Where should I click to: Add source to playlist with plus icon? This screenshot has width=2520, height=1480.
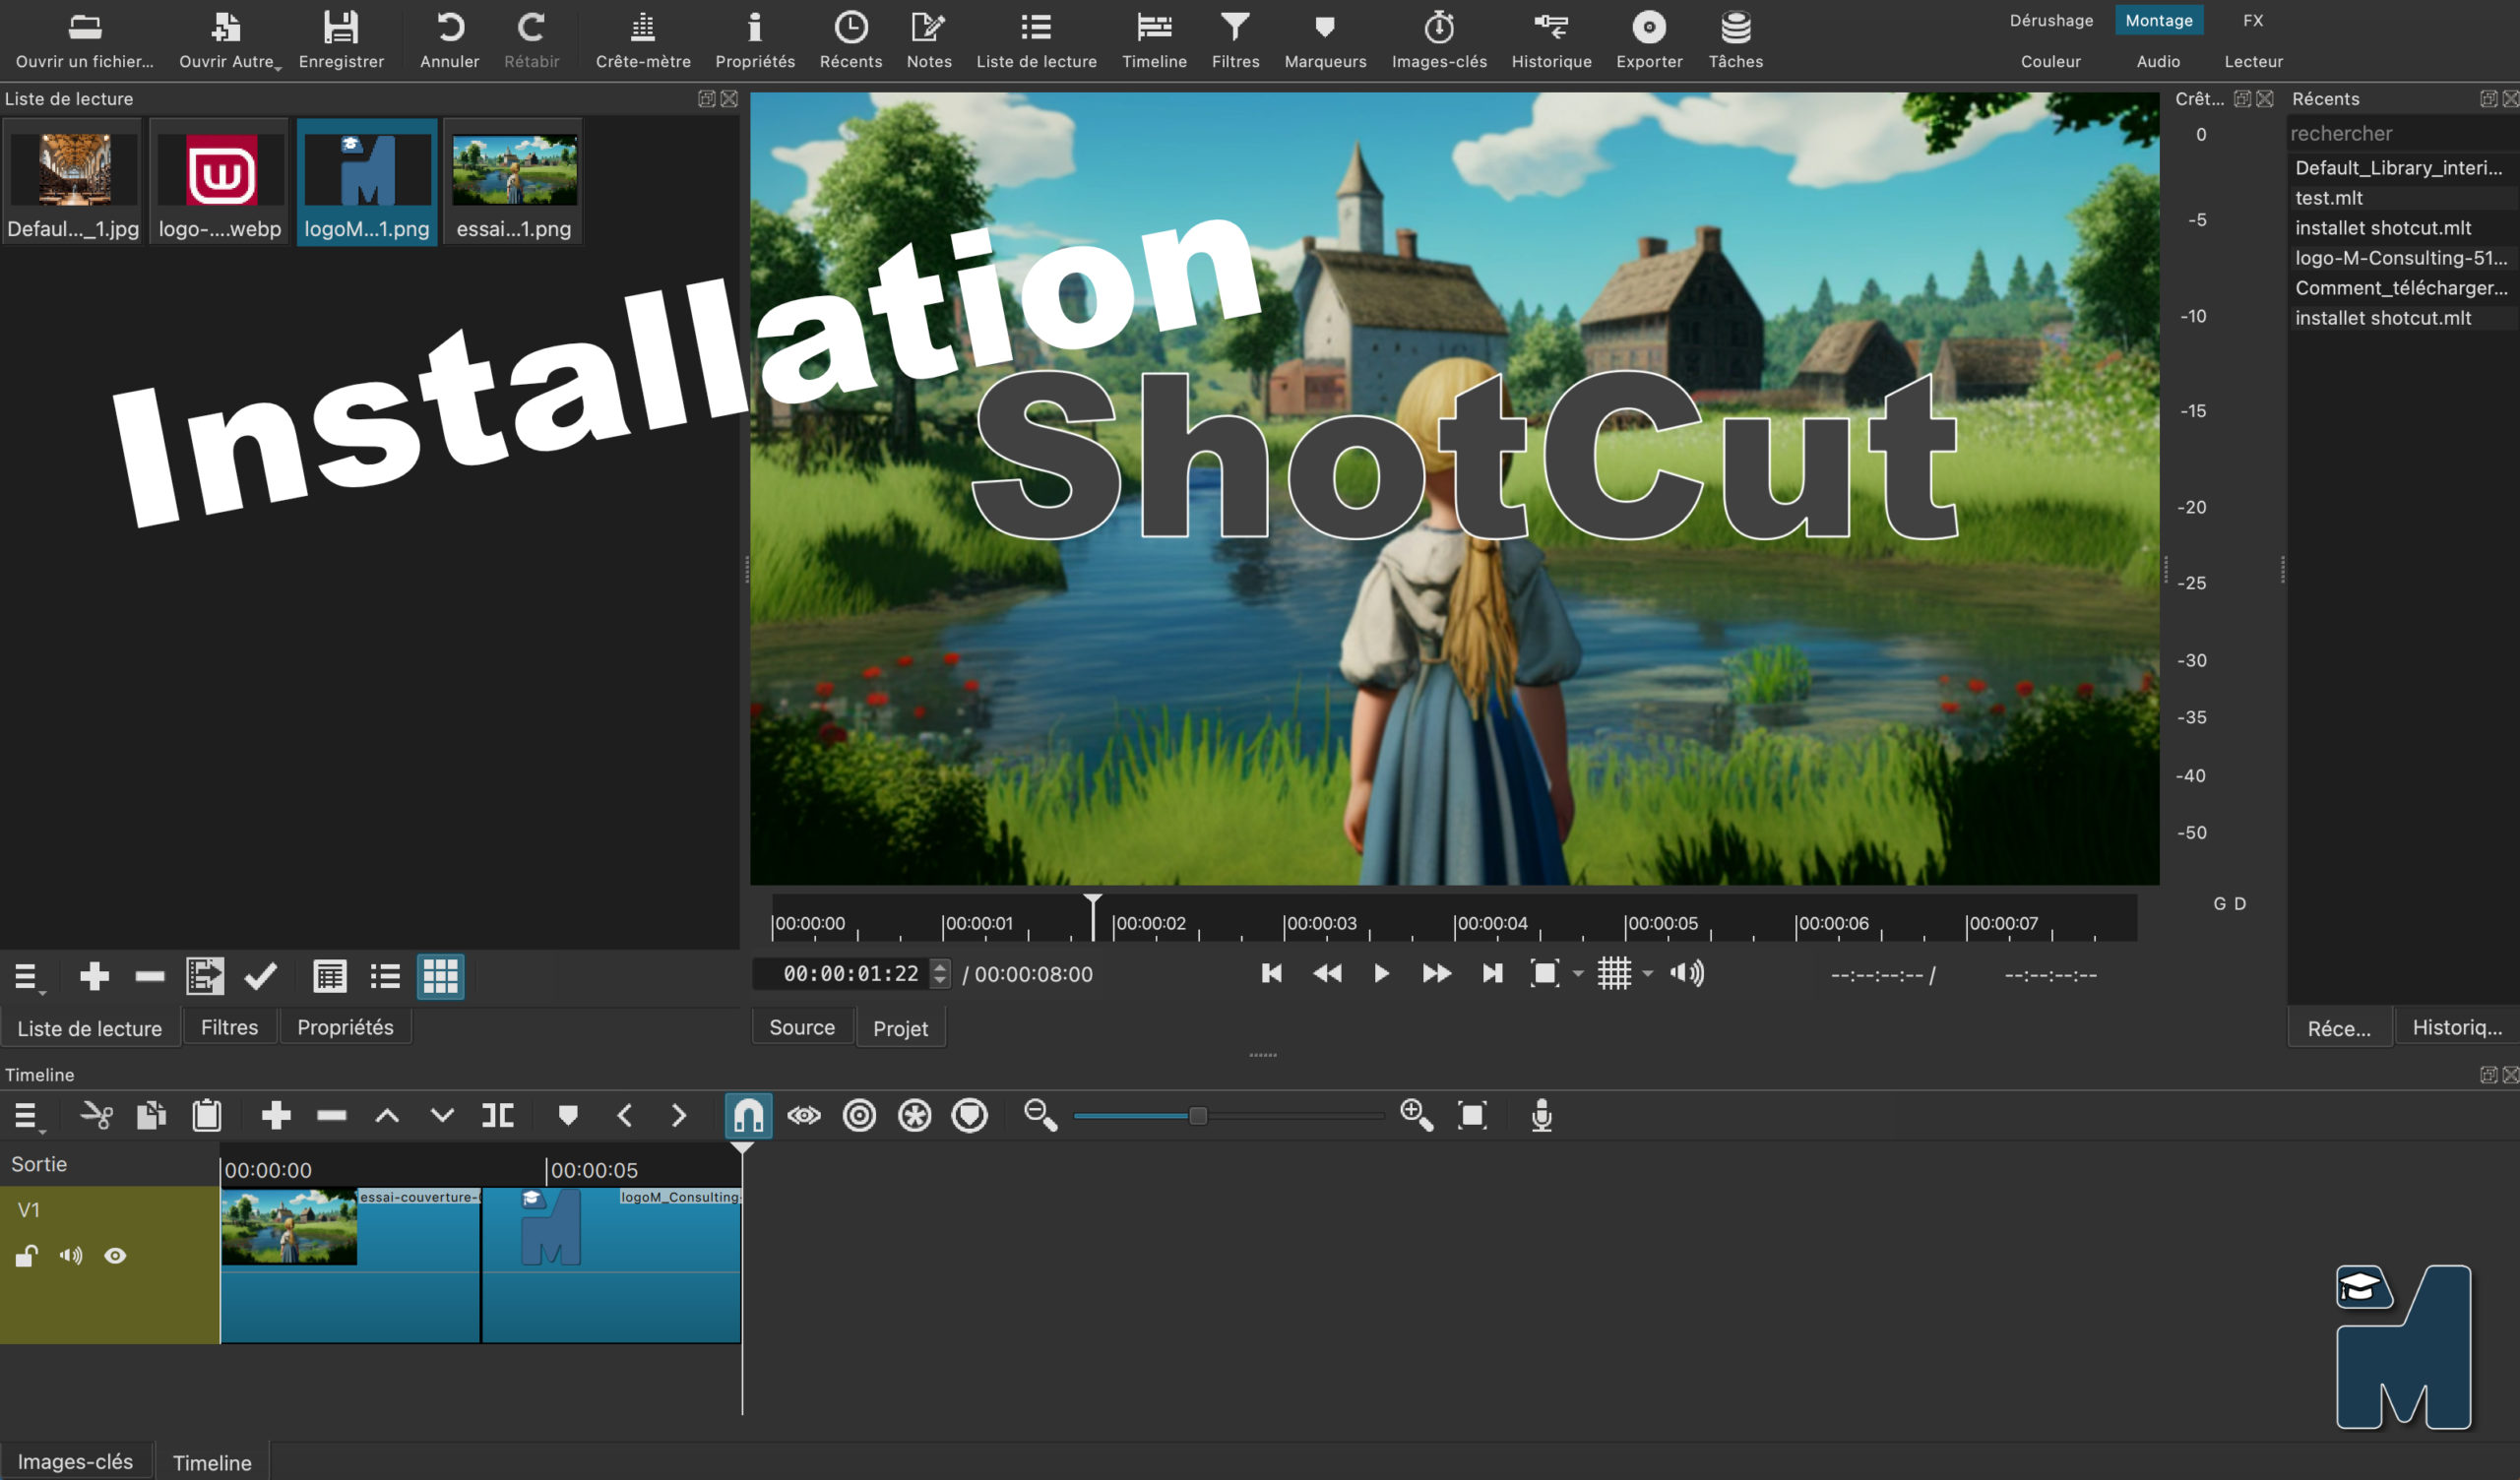tap(94, 976)
